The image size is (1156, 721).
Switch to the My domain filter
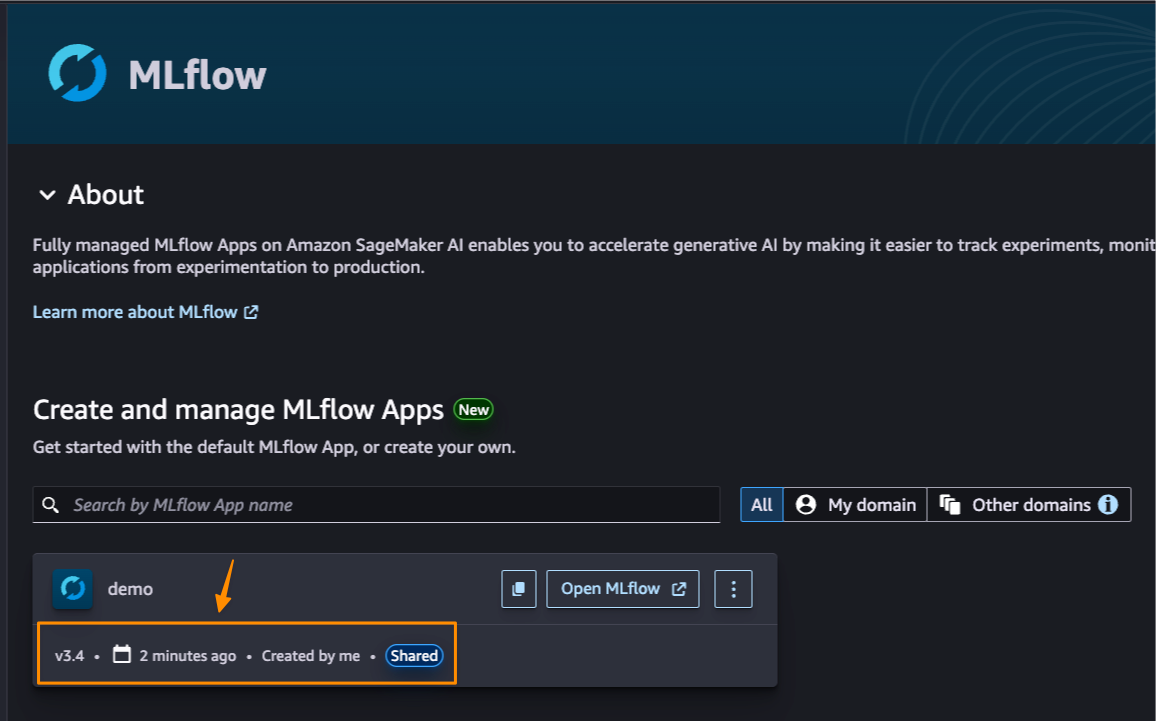click(855, 504)
